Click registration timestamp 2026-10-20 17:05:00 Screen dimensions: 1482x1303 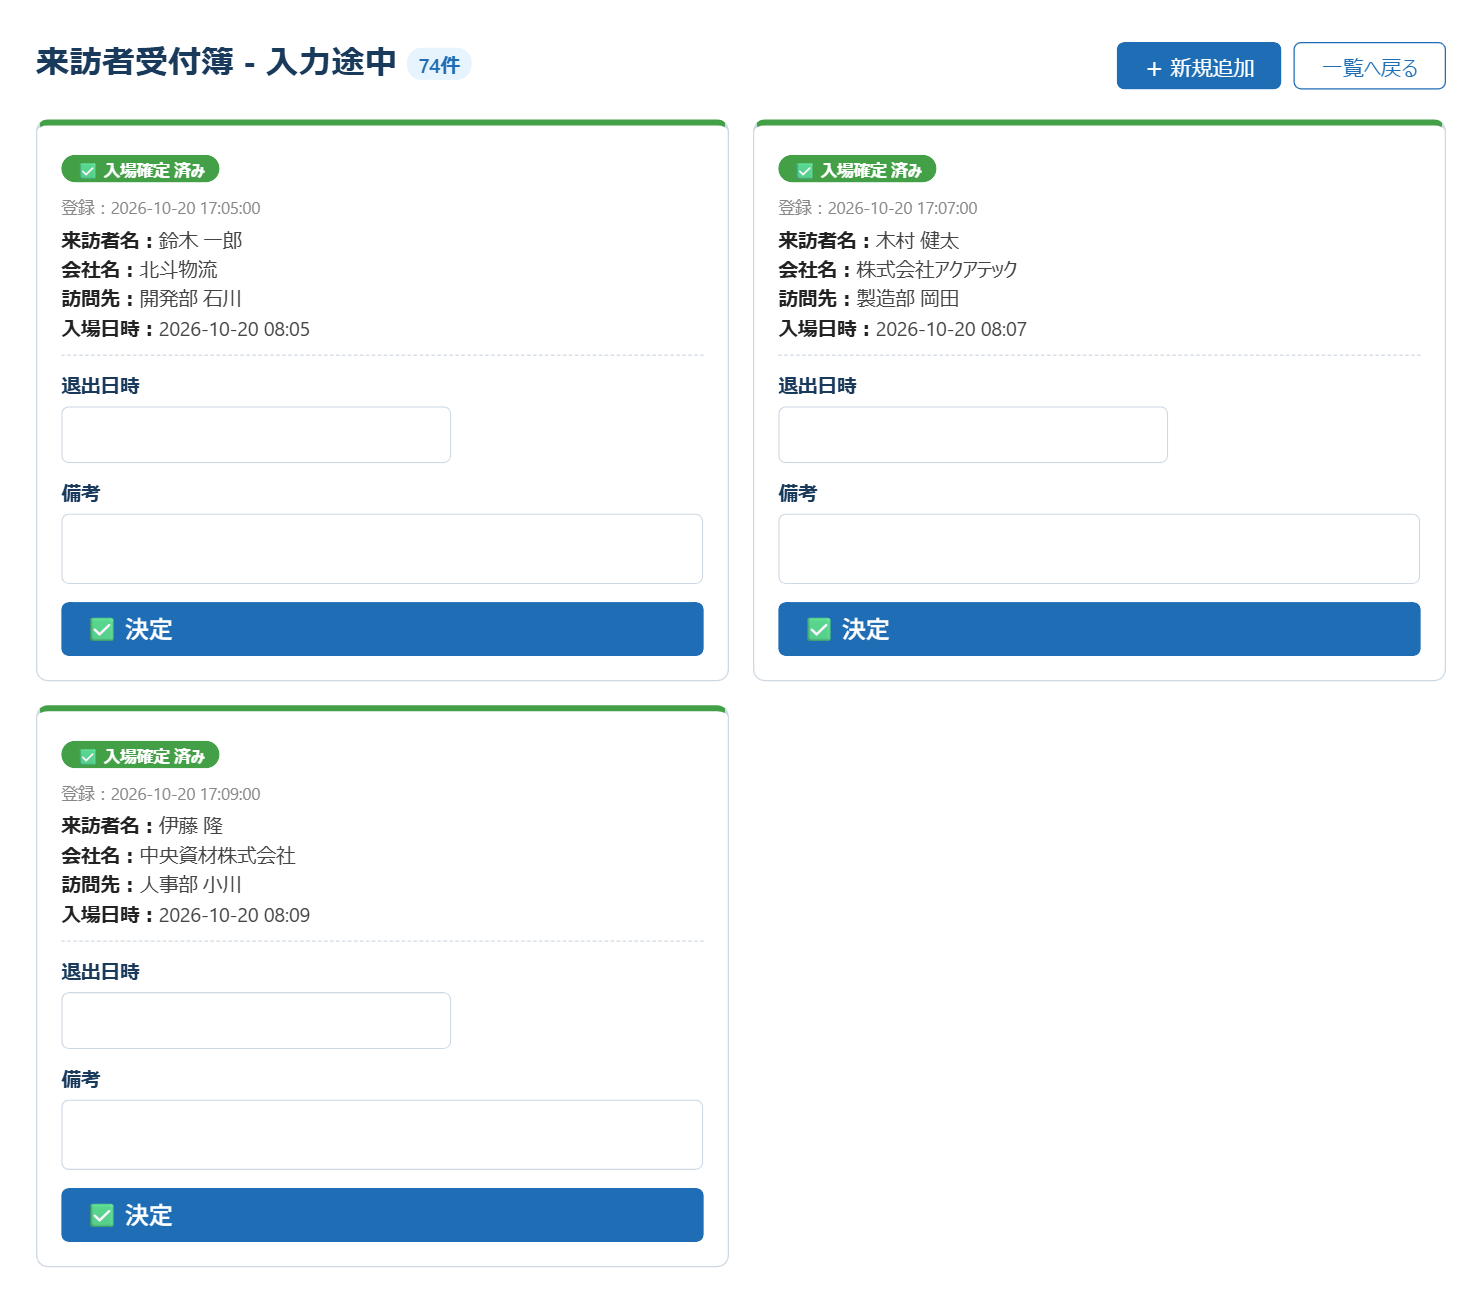tap(186, 208)
